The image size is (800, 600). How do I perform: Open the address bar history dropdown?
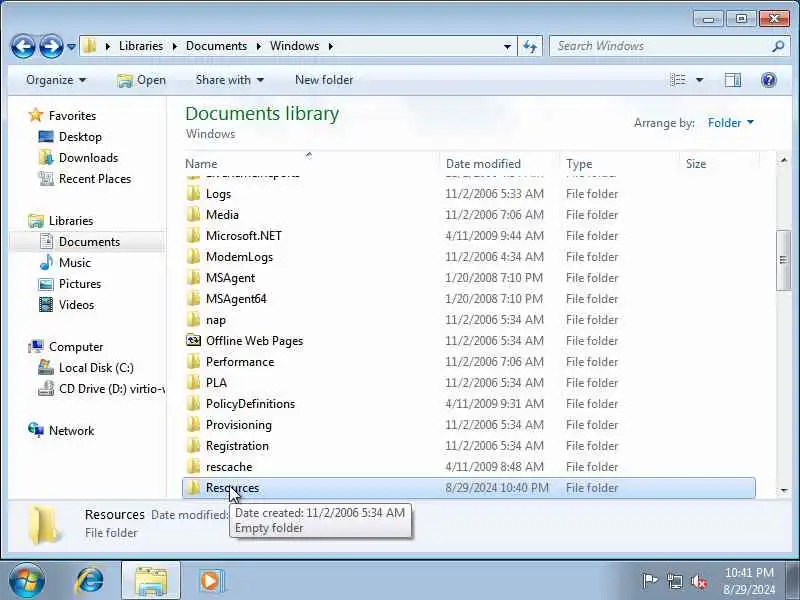[507, 46]
